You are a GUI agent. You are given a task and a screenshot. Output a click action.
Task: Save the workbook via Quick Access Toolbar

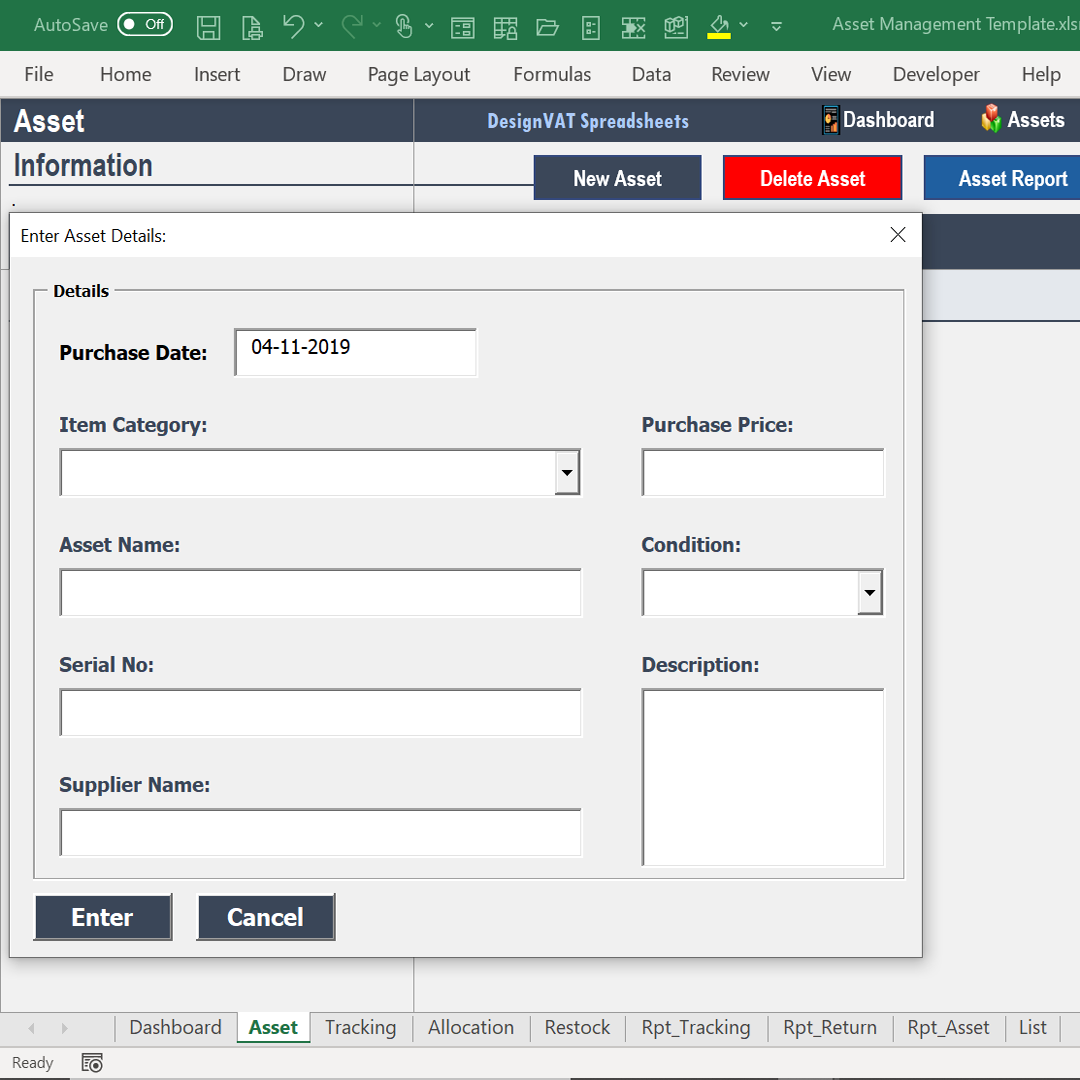[x=209, y=27]
